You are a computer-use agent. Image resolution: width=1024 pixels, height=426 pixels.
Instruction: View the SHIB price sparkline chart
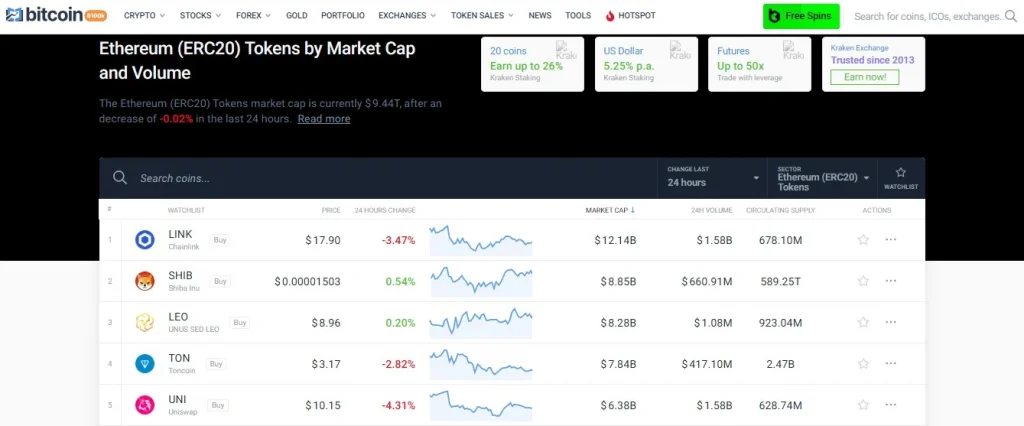pos(481,281)
